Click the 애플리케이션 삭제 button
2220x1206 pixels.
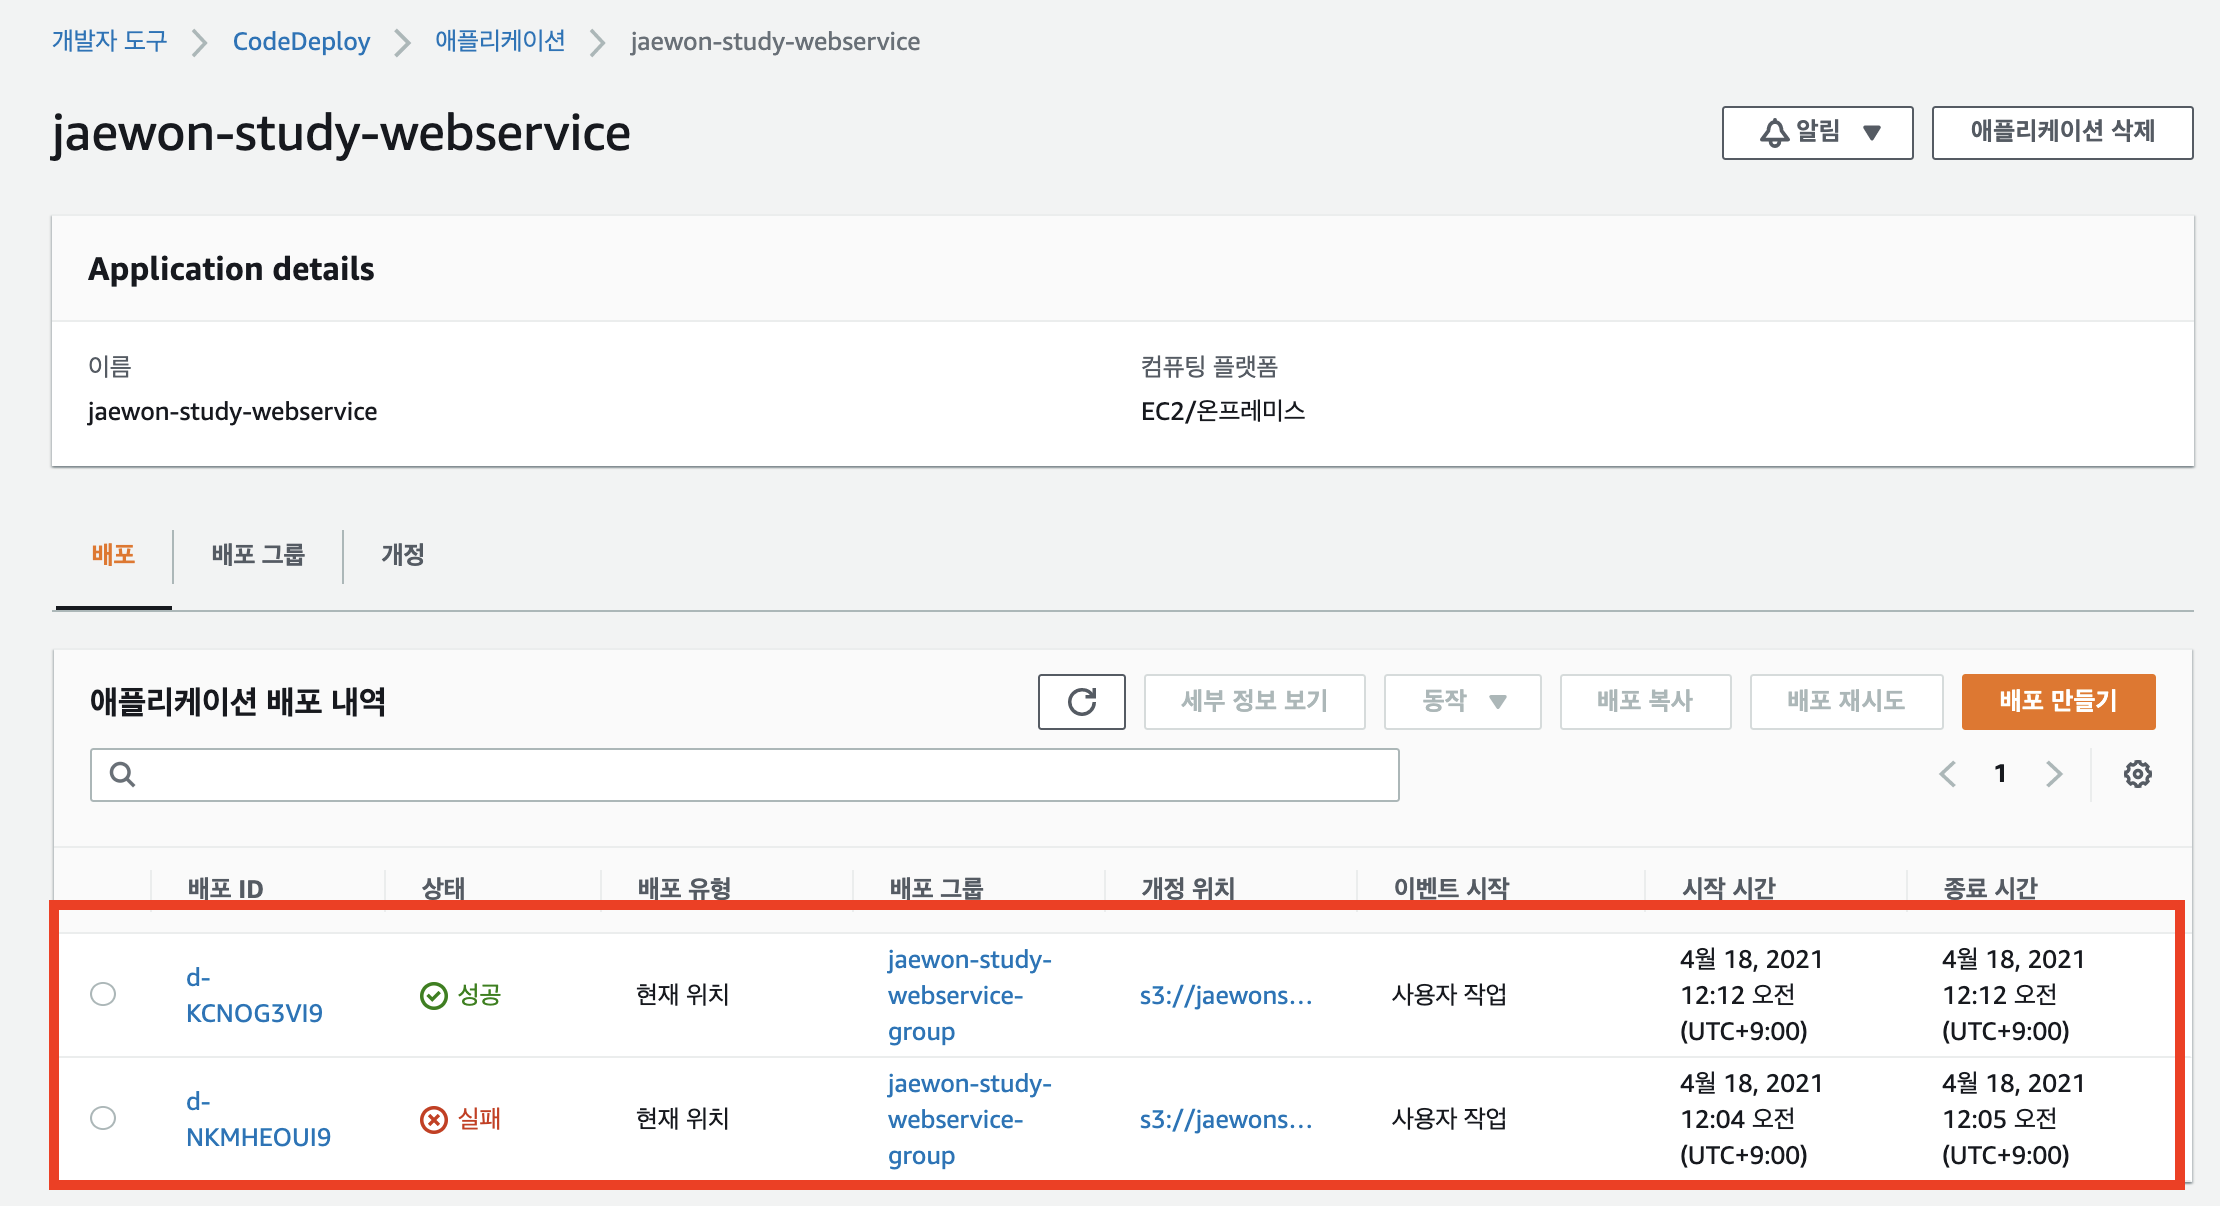coord(2061,132)
